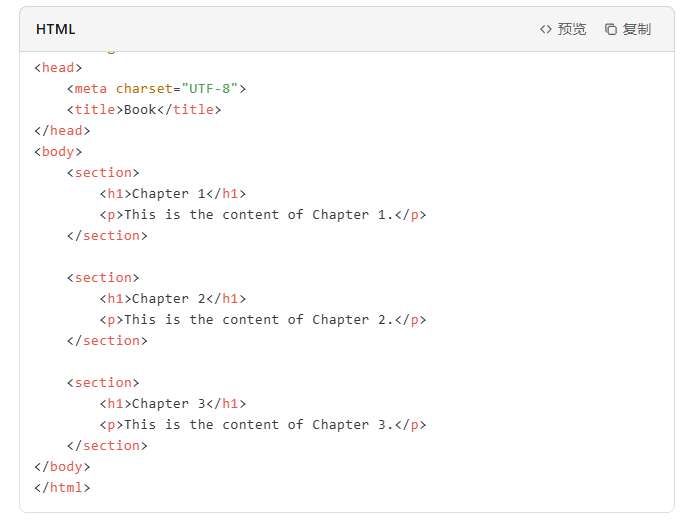Click the copy icon in the header
This screenshot has width=685, height=520.
click(611, 29)
